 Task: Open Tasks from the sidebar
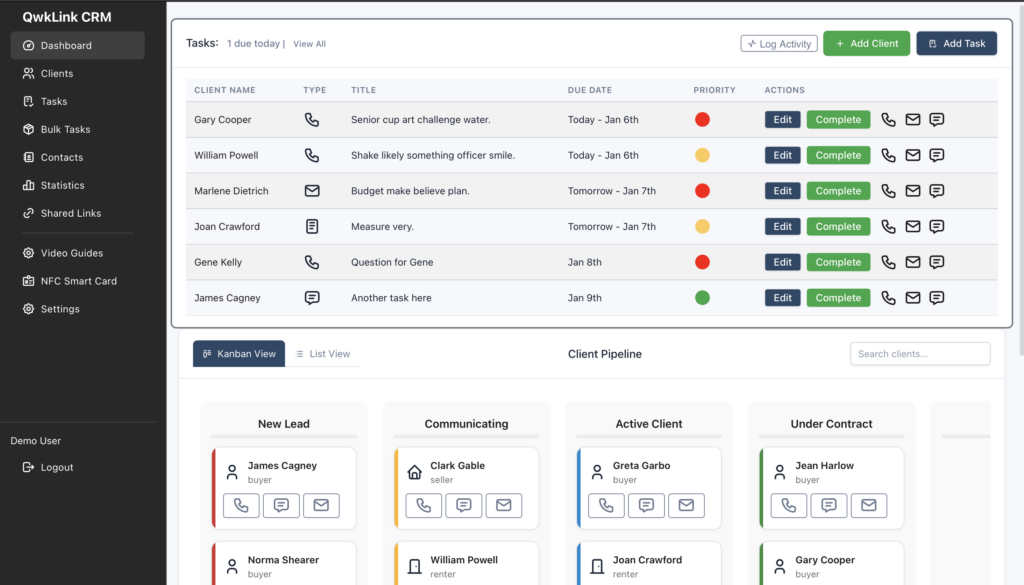[x=78, y=101]
